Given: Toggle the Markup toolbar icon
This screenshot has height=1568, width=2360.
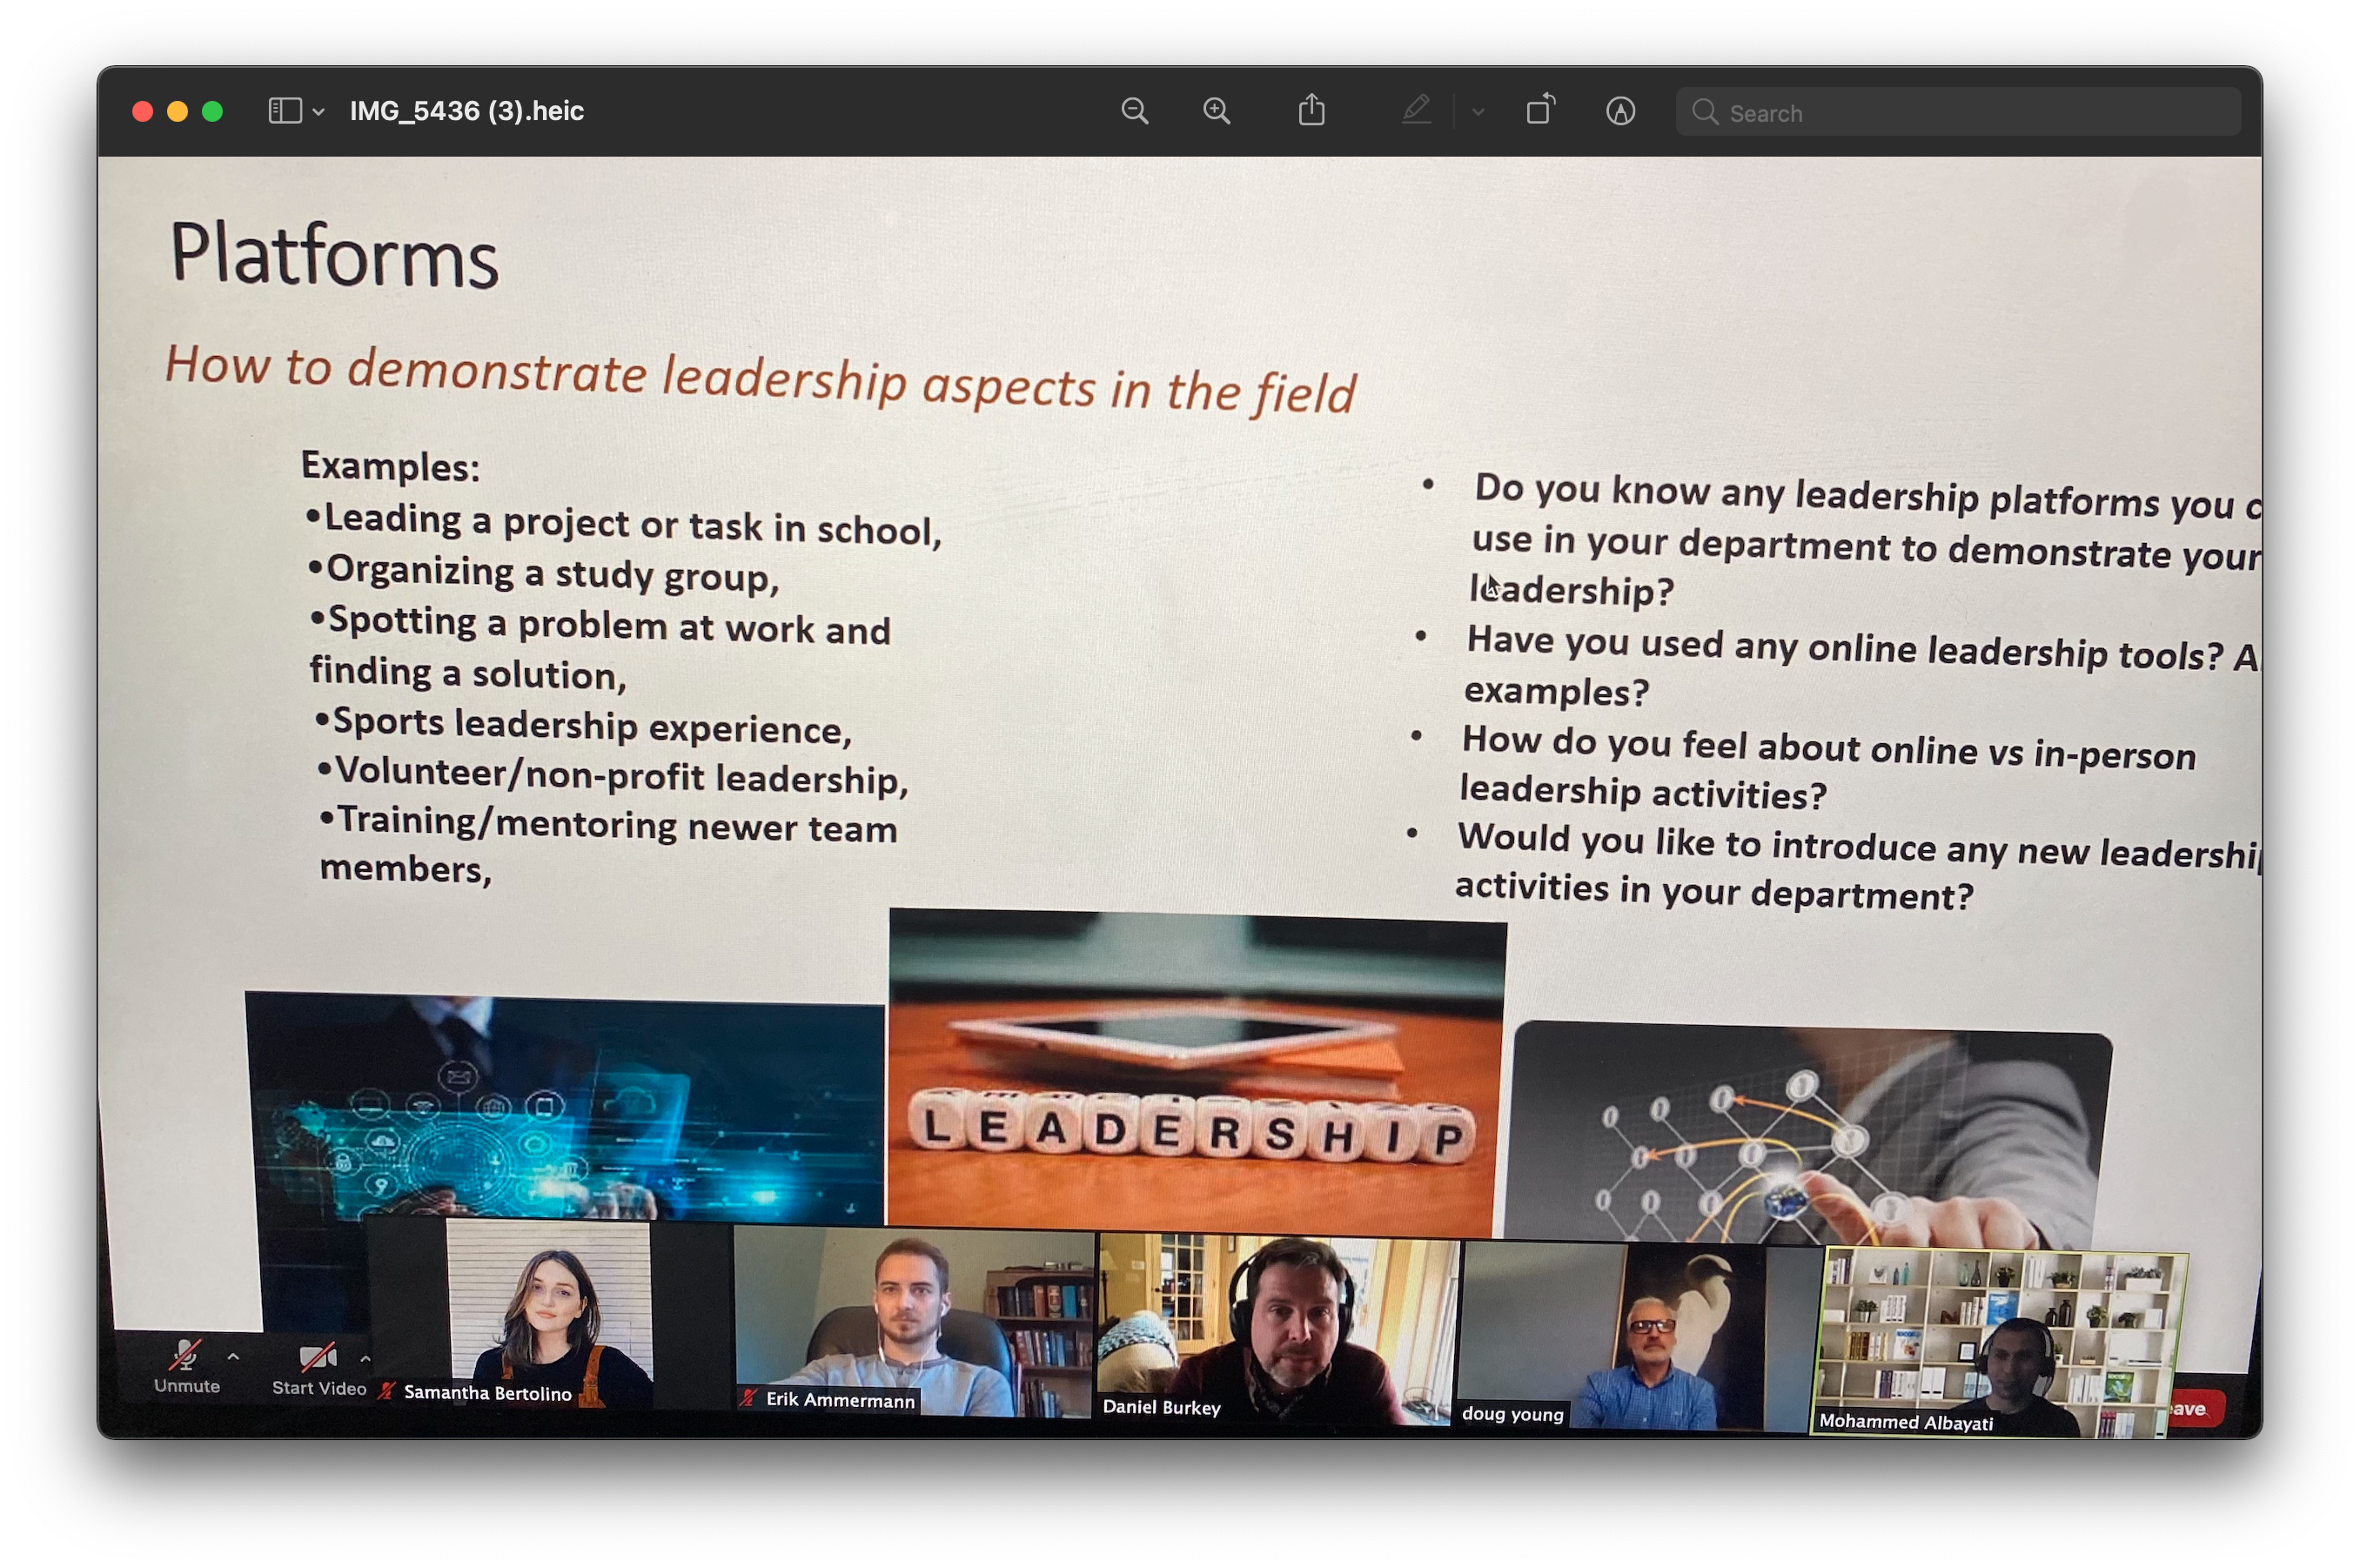Looking at the screenshot, I should coord(1620,111).
